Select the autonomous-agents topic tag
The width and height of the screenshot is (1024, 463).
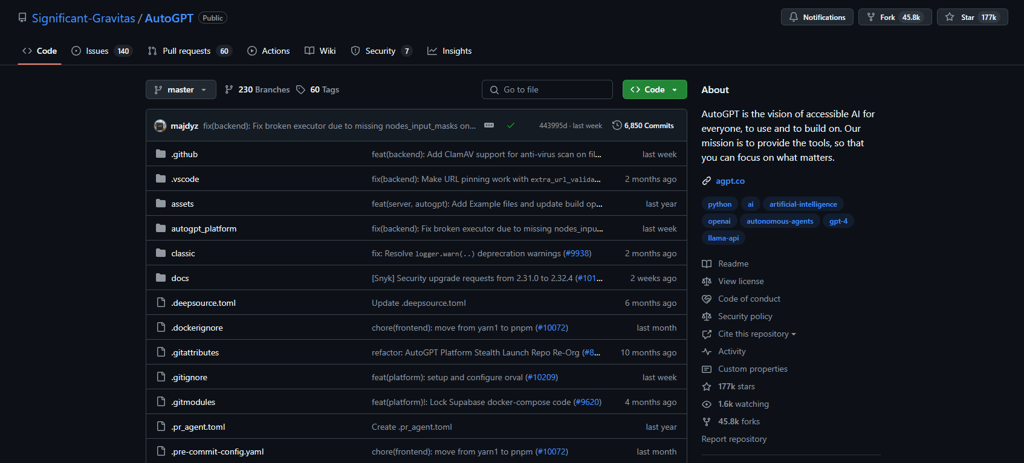[x=780, y=221]
